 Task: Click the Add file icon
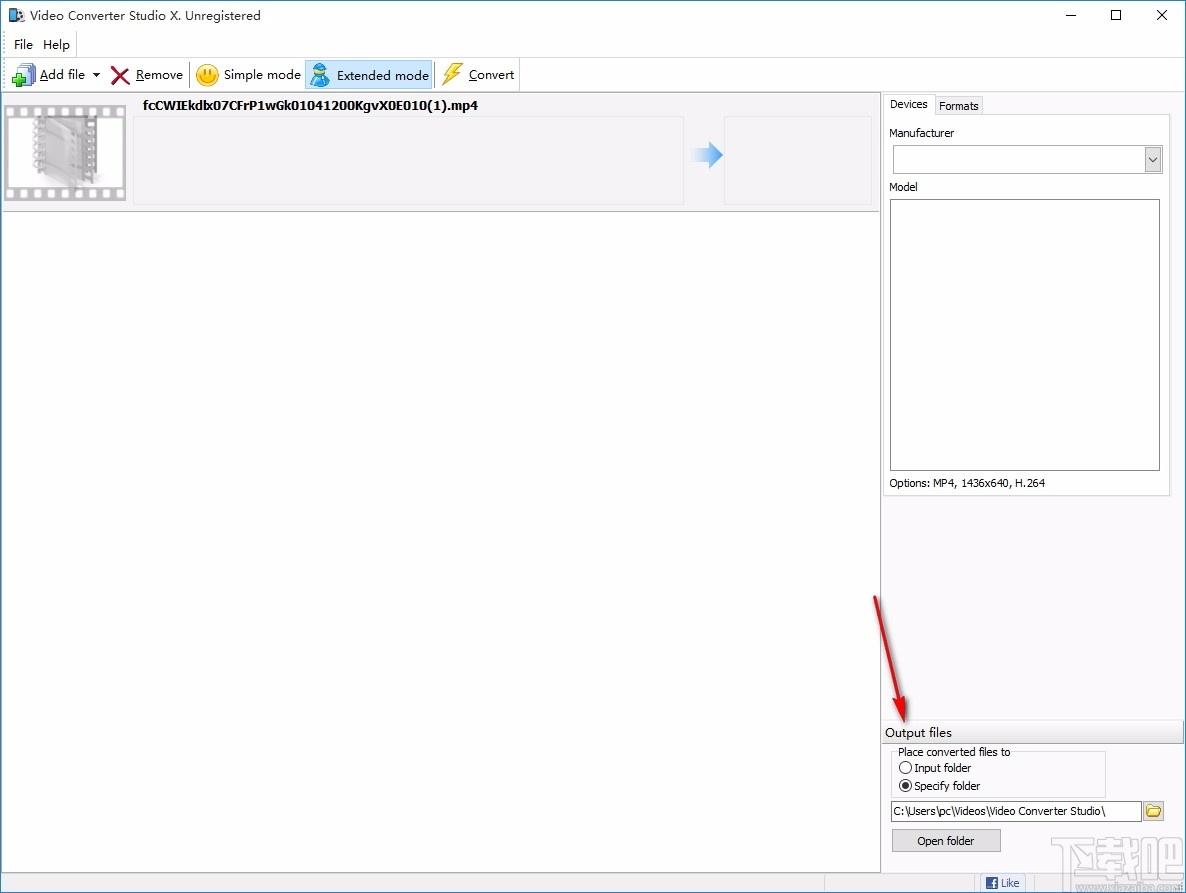pos(23,75)
